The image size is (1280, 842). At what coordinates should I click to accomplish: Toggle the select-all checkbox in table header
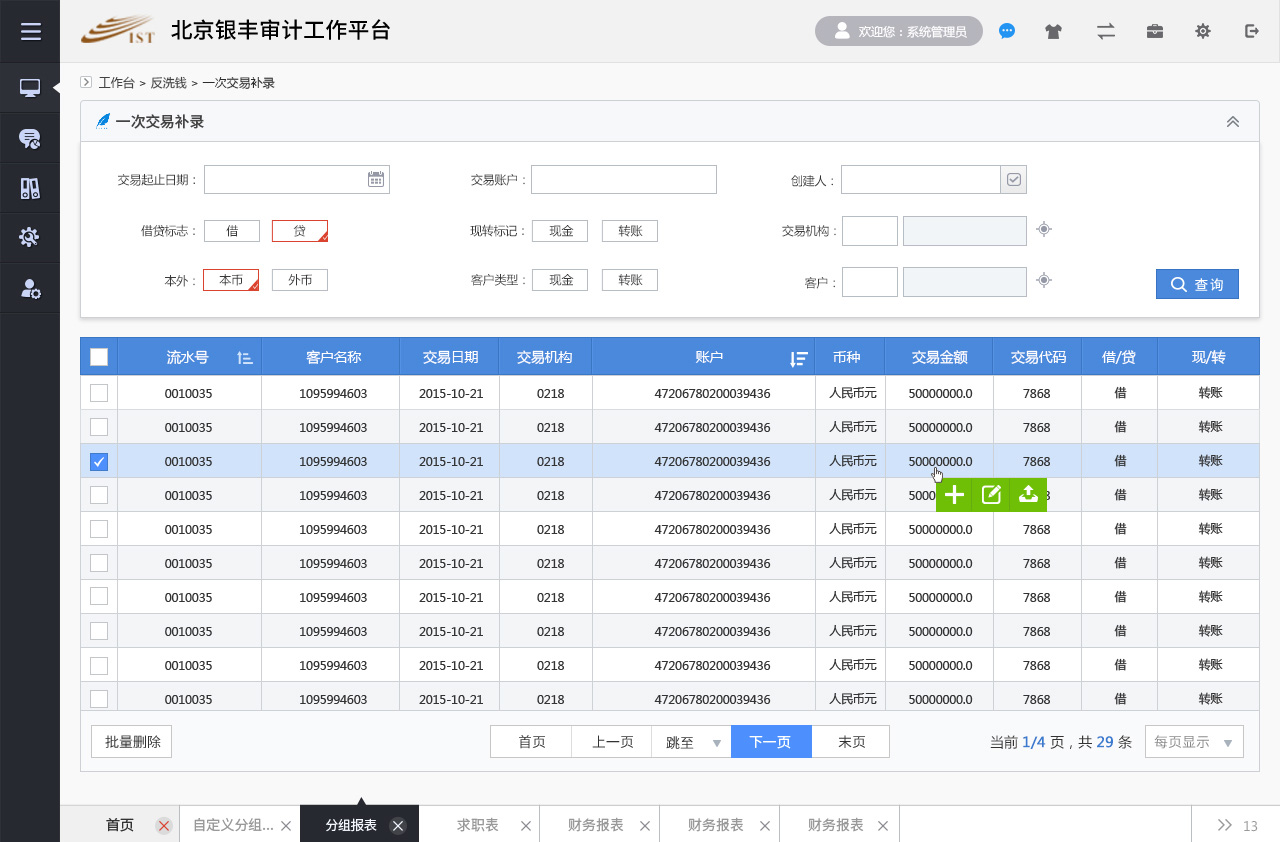[98, 356]
